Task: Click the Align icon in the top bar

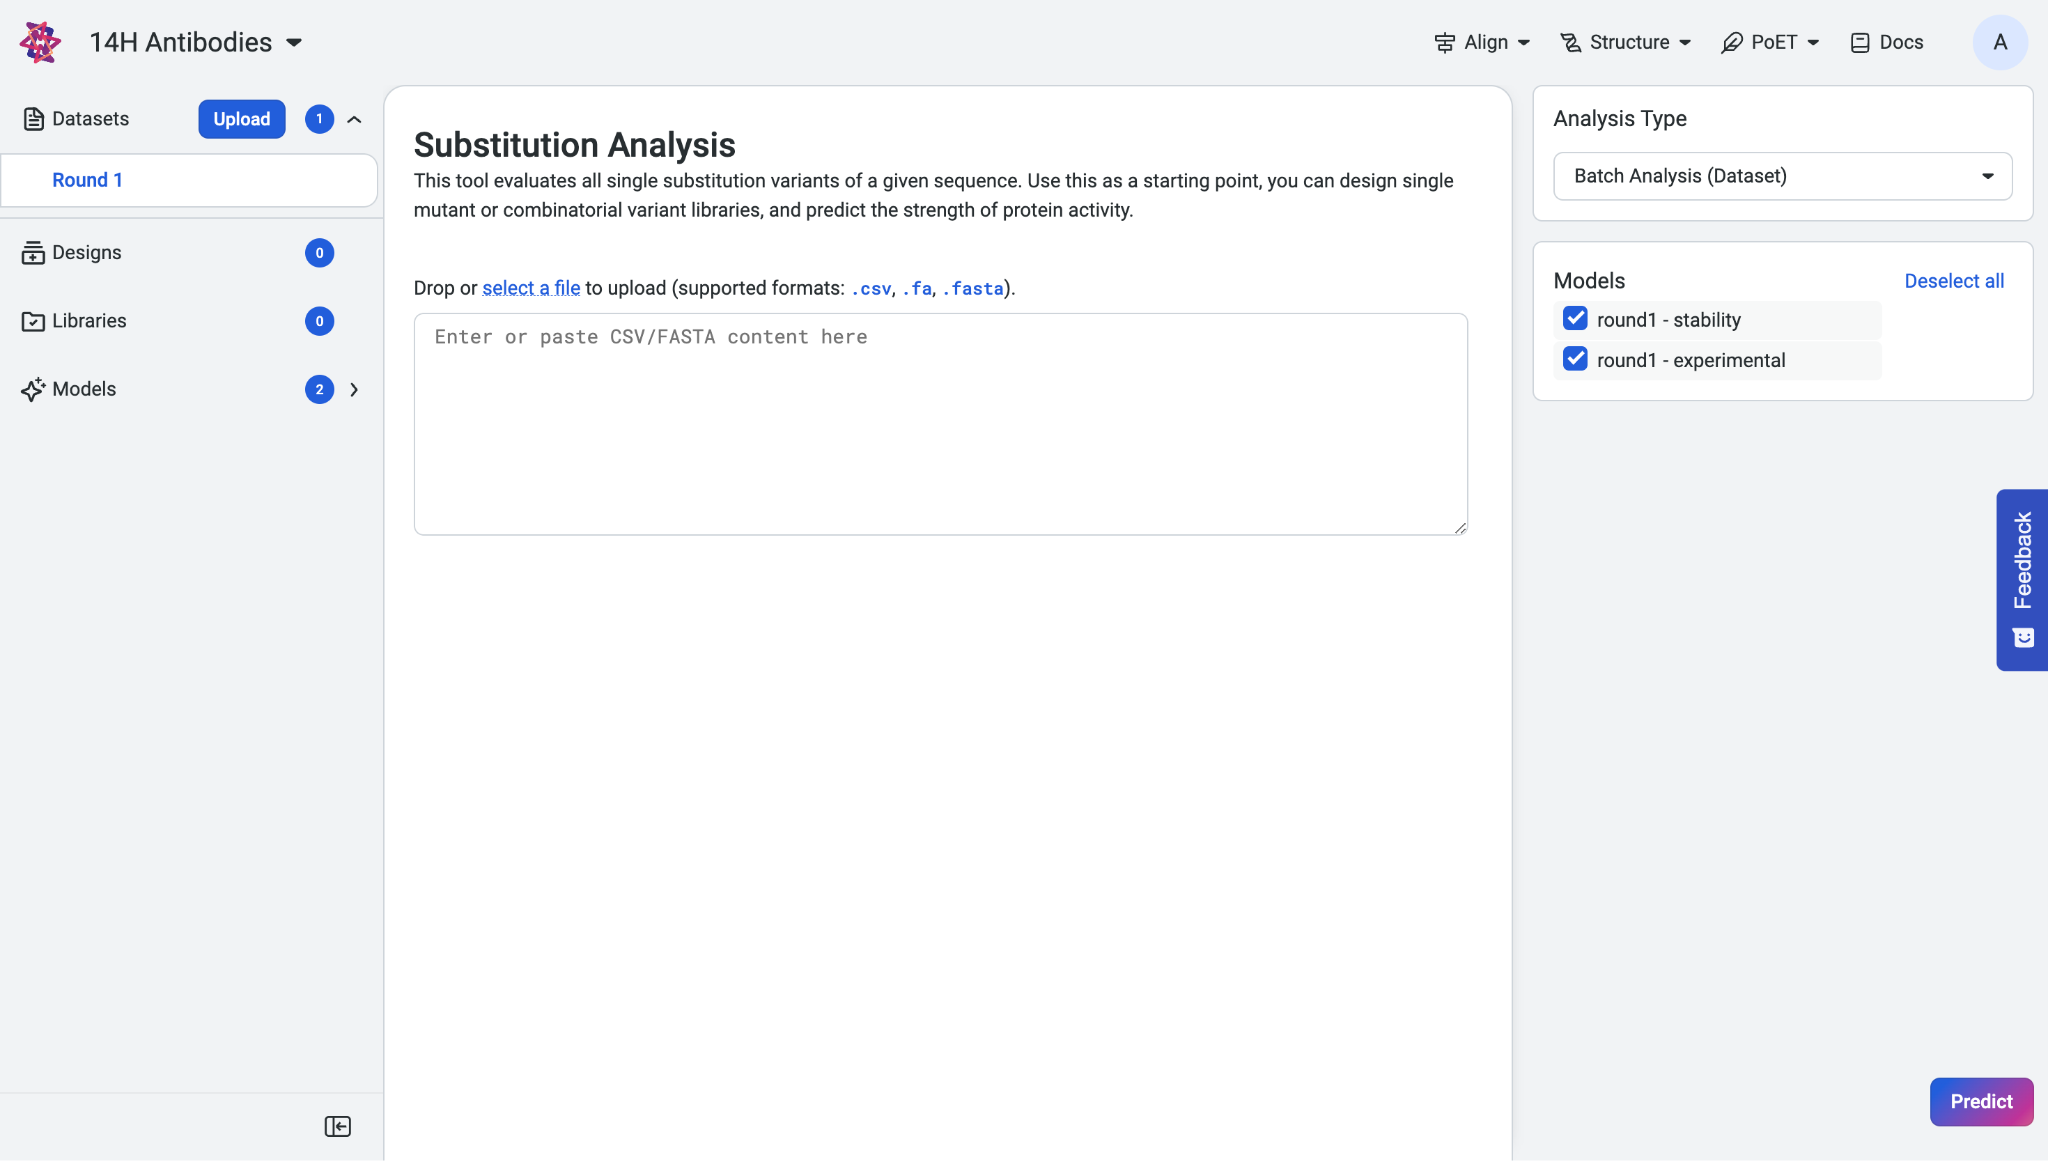Action: (1444, 42)
